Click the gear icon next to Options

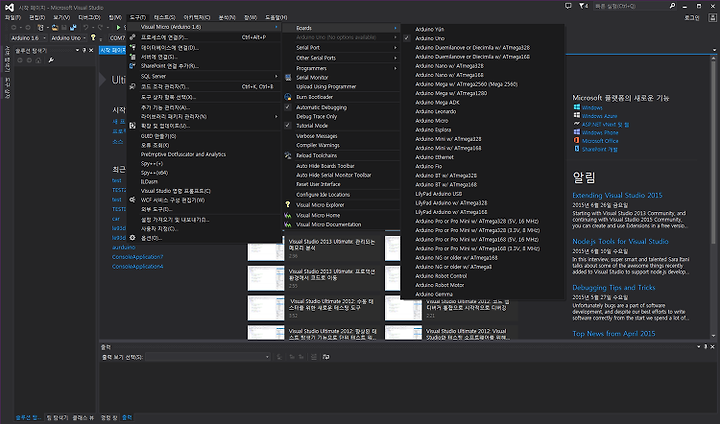133,238
